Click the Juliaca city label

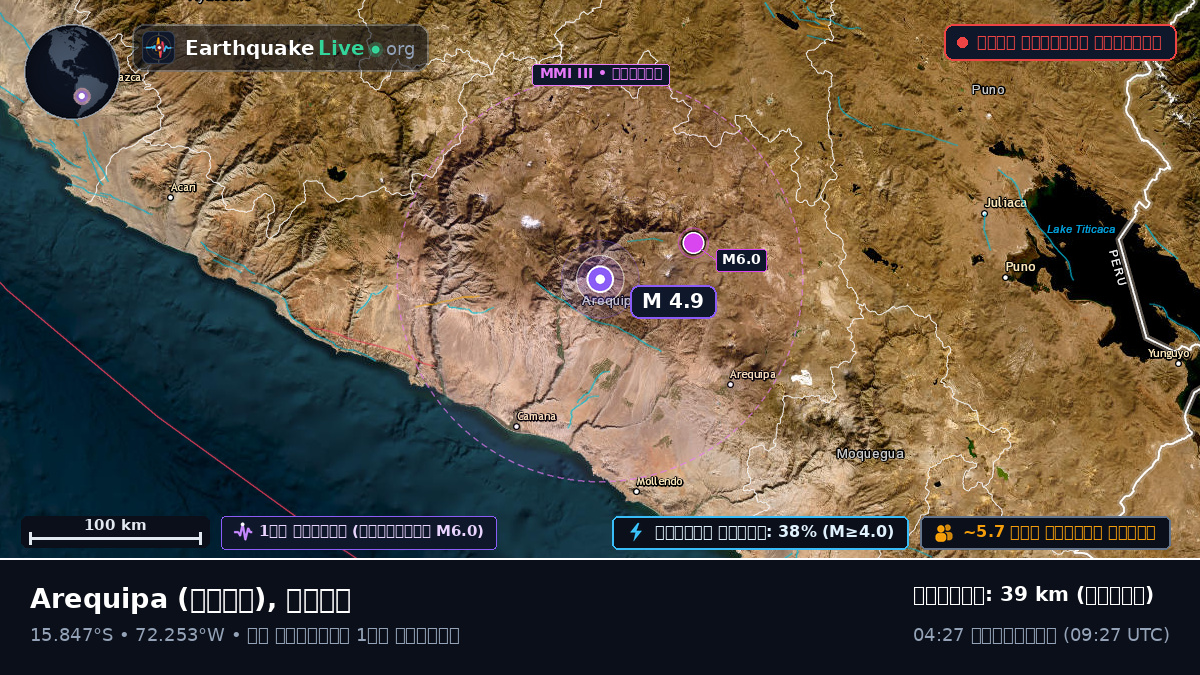coord(1005,203)
